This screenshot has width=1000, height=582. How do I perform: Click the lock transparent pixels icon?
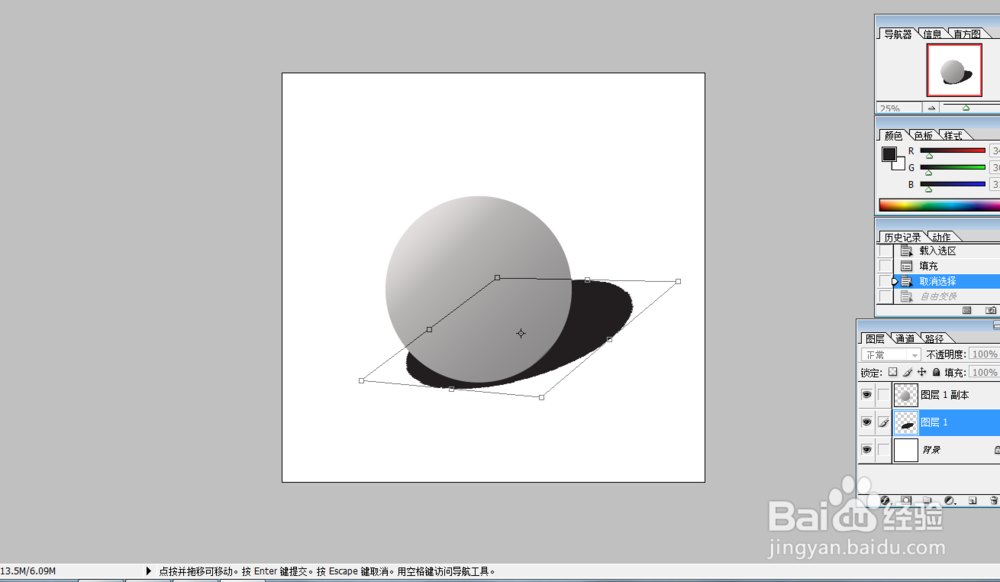click(x=895, y=372)
